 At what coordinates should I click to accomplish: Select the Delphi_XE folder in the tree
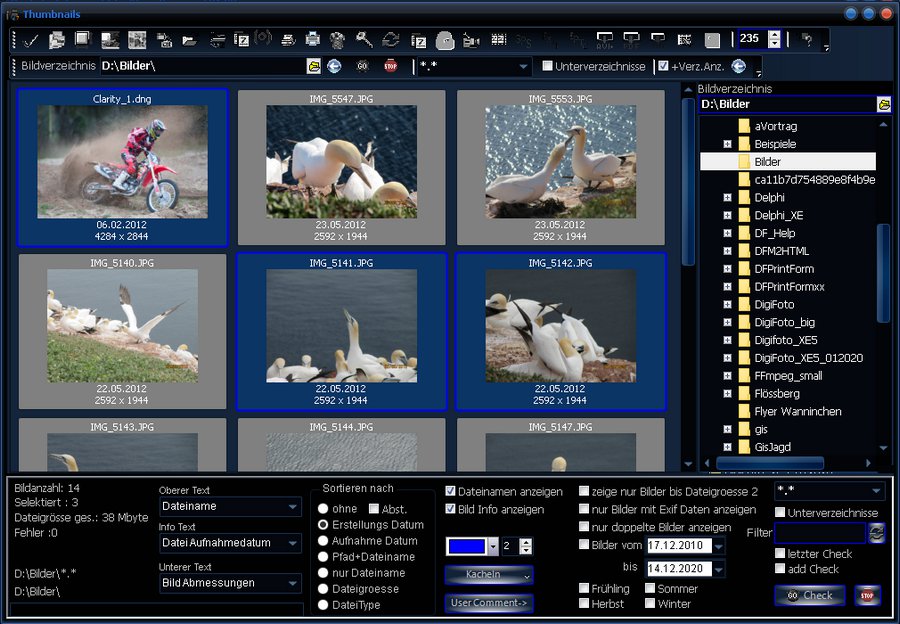[778, 215]
